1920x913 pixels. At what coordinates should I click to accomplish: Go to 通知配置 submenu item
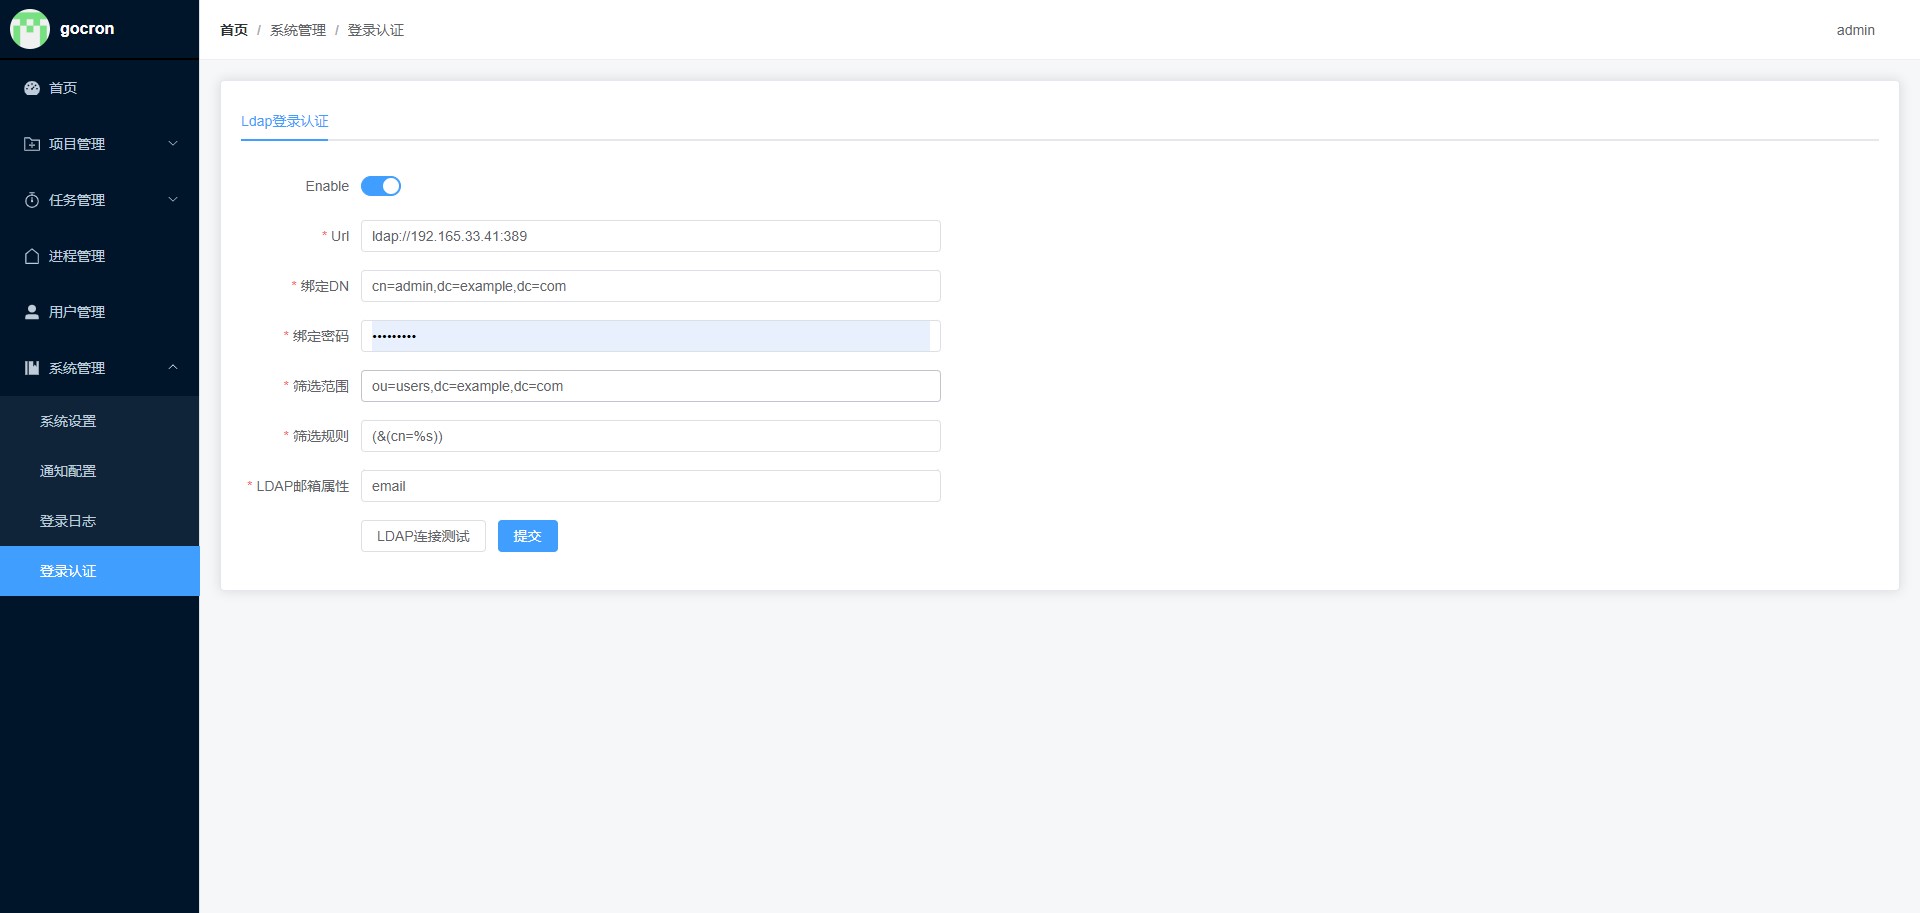[100, 471]
